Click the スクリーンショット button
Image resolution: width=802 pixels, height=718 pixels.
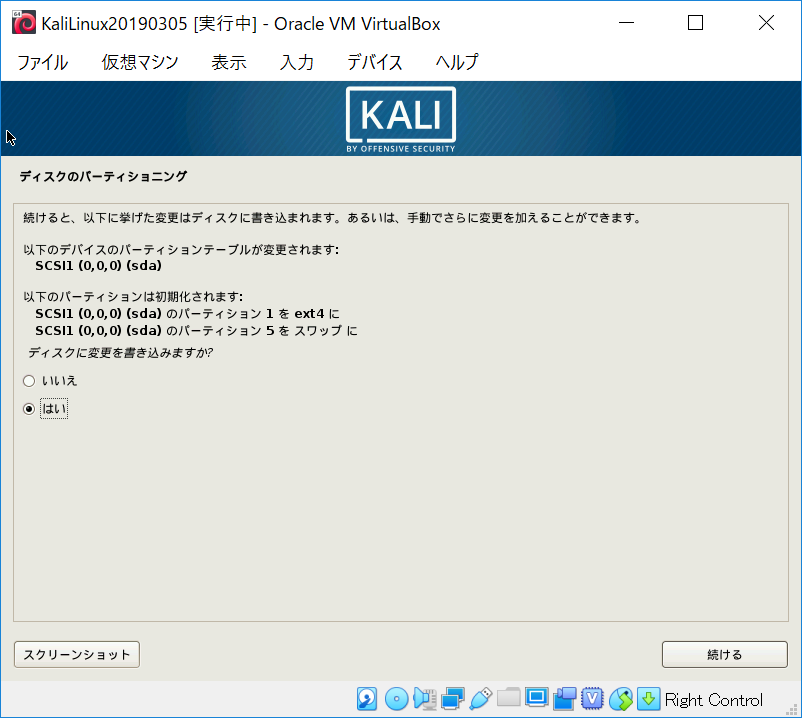point(77,655)
